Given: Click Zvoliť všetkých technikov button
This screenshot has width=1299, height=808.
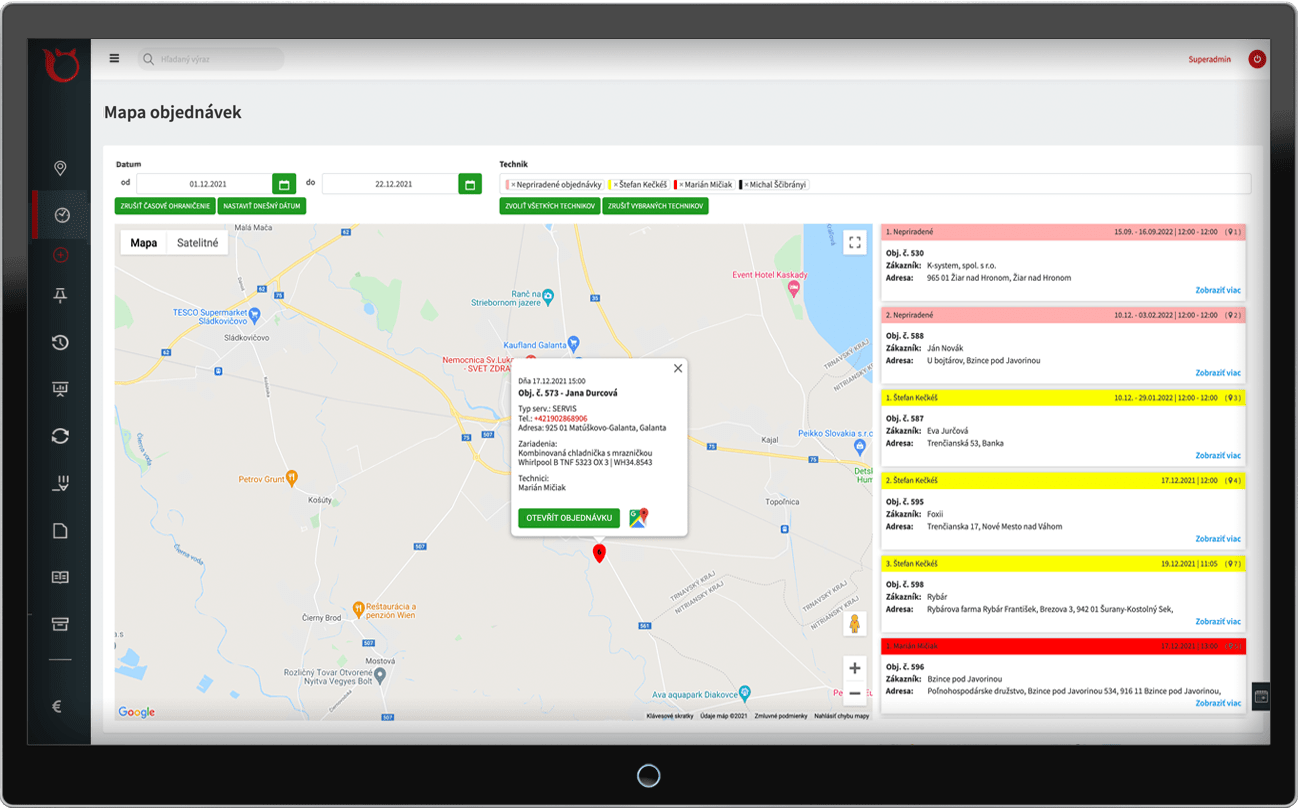Looking at the screenshot, I should [549, 206].
